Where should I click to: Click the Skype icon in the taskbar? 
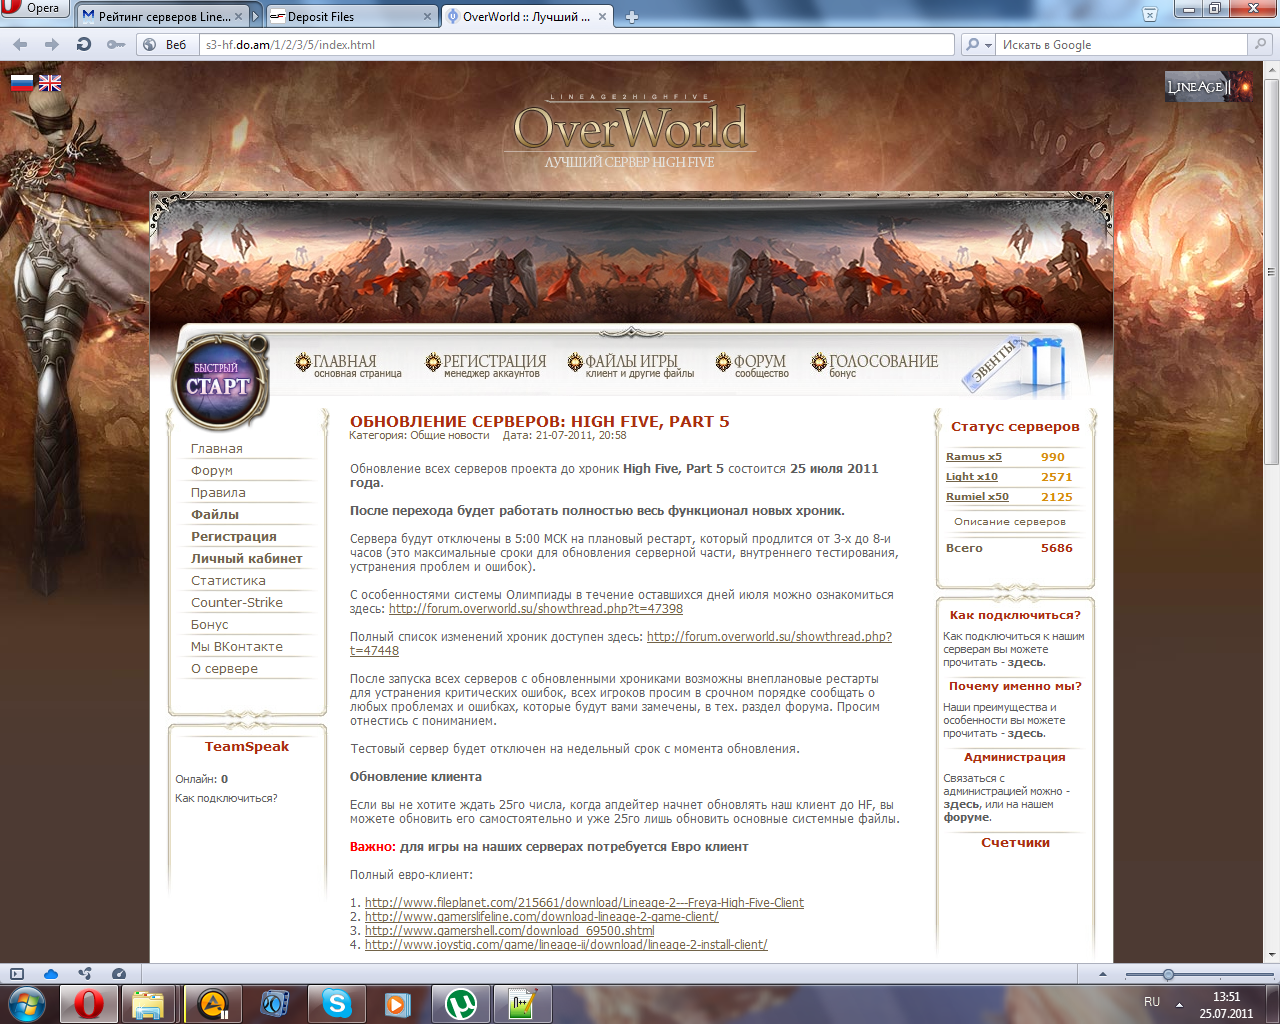[x=337, y=1003]
